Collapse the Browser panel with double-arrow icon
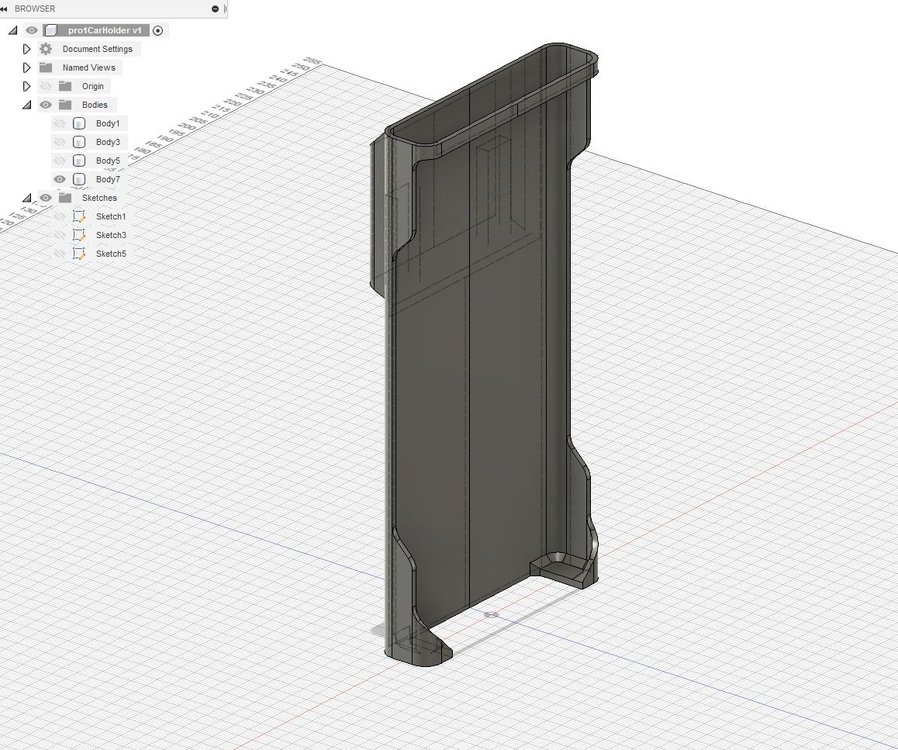The width and height of the screenshot is (898, 750). click(x=6, y=8)
